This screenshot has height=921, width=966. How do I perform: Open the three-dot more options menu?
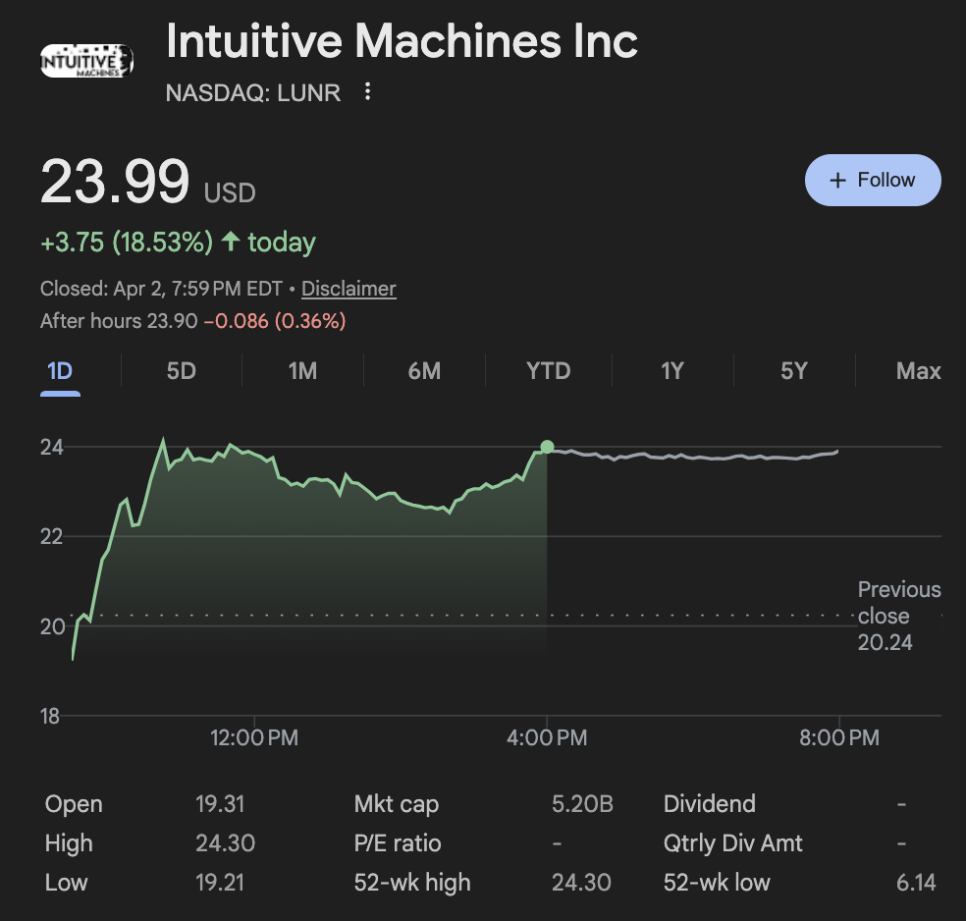(368, 92)
